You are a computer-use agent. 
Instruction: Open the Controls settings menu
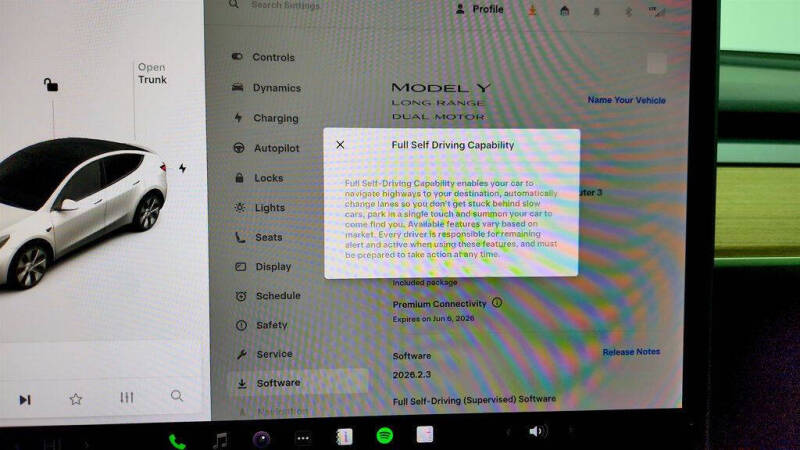pos(263,57)
